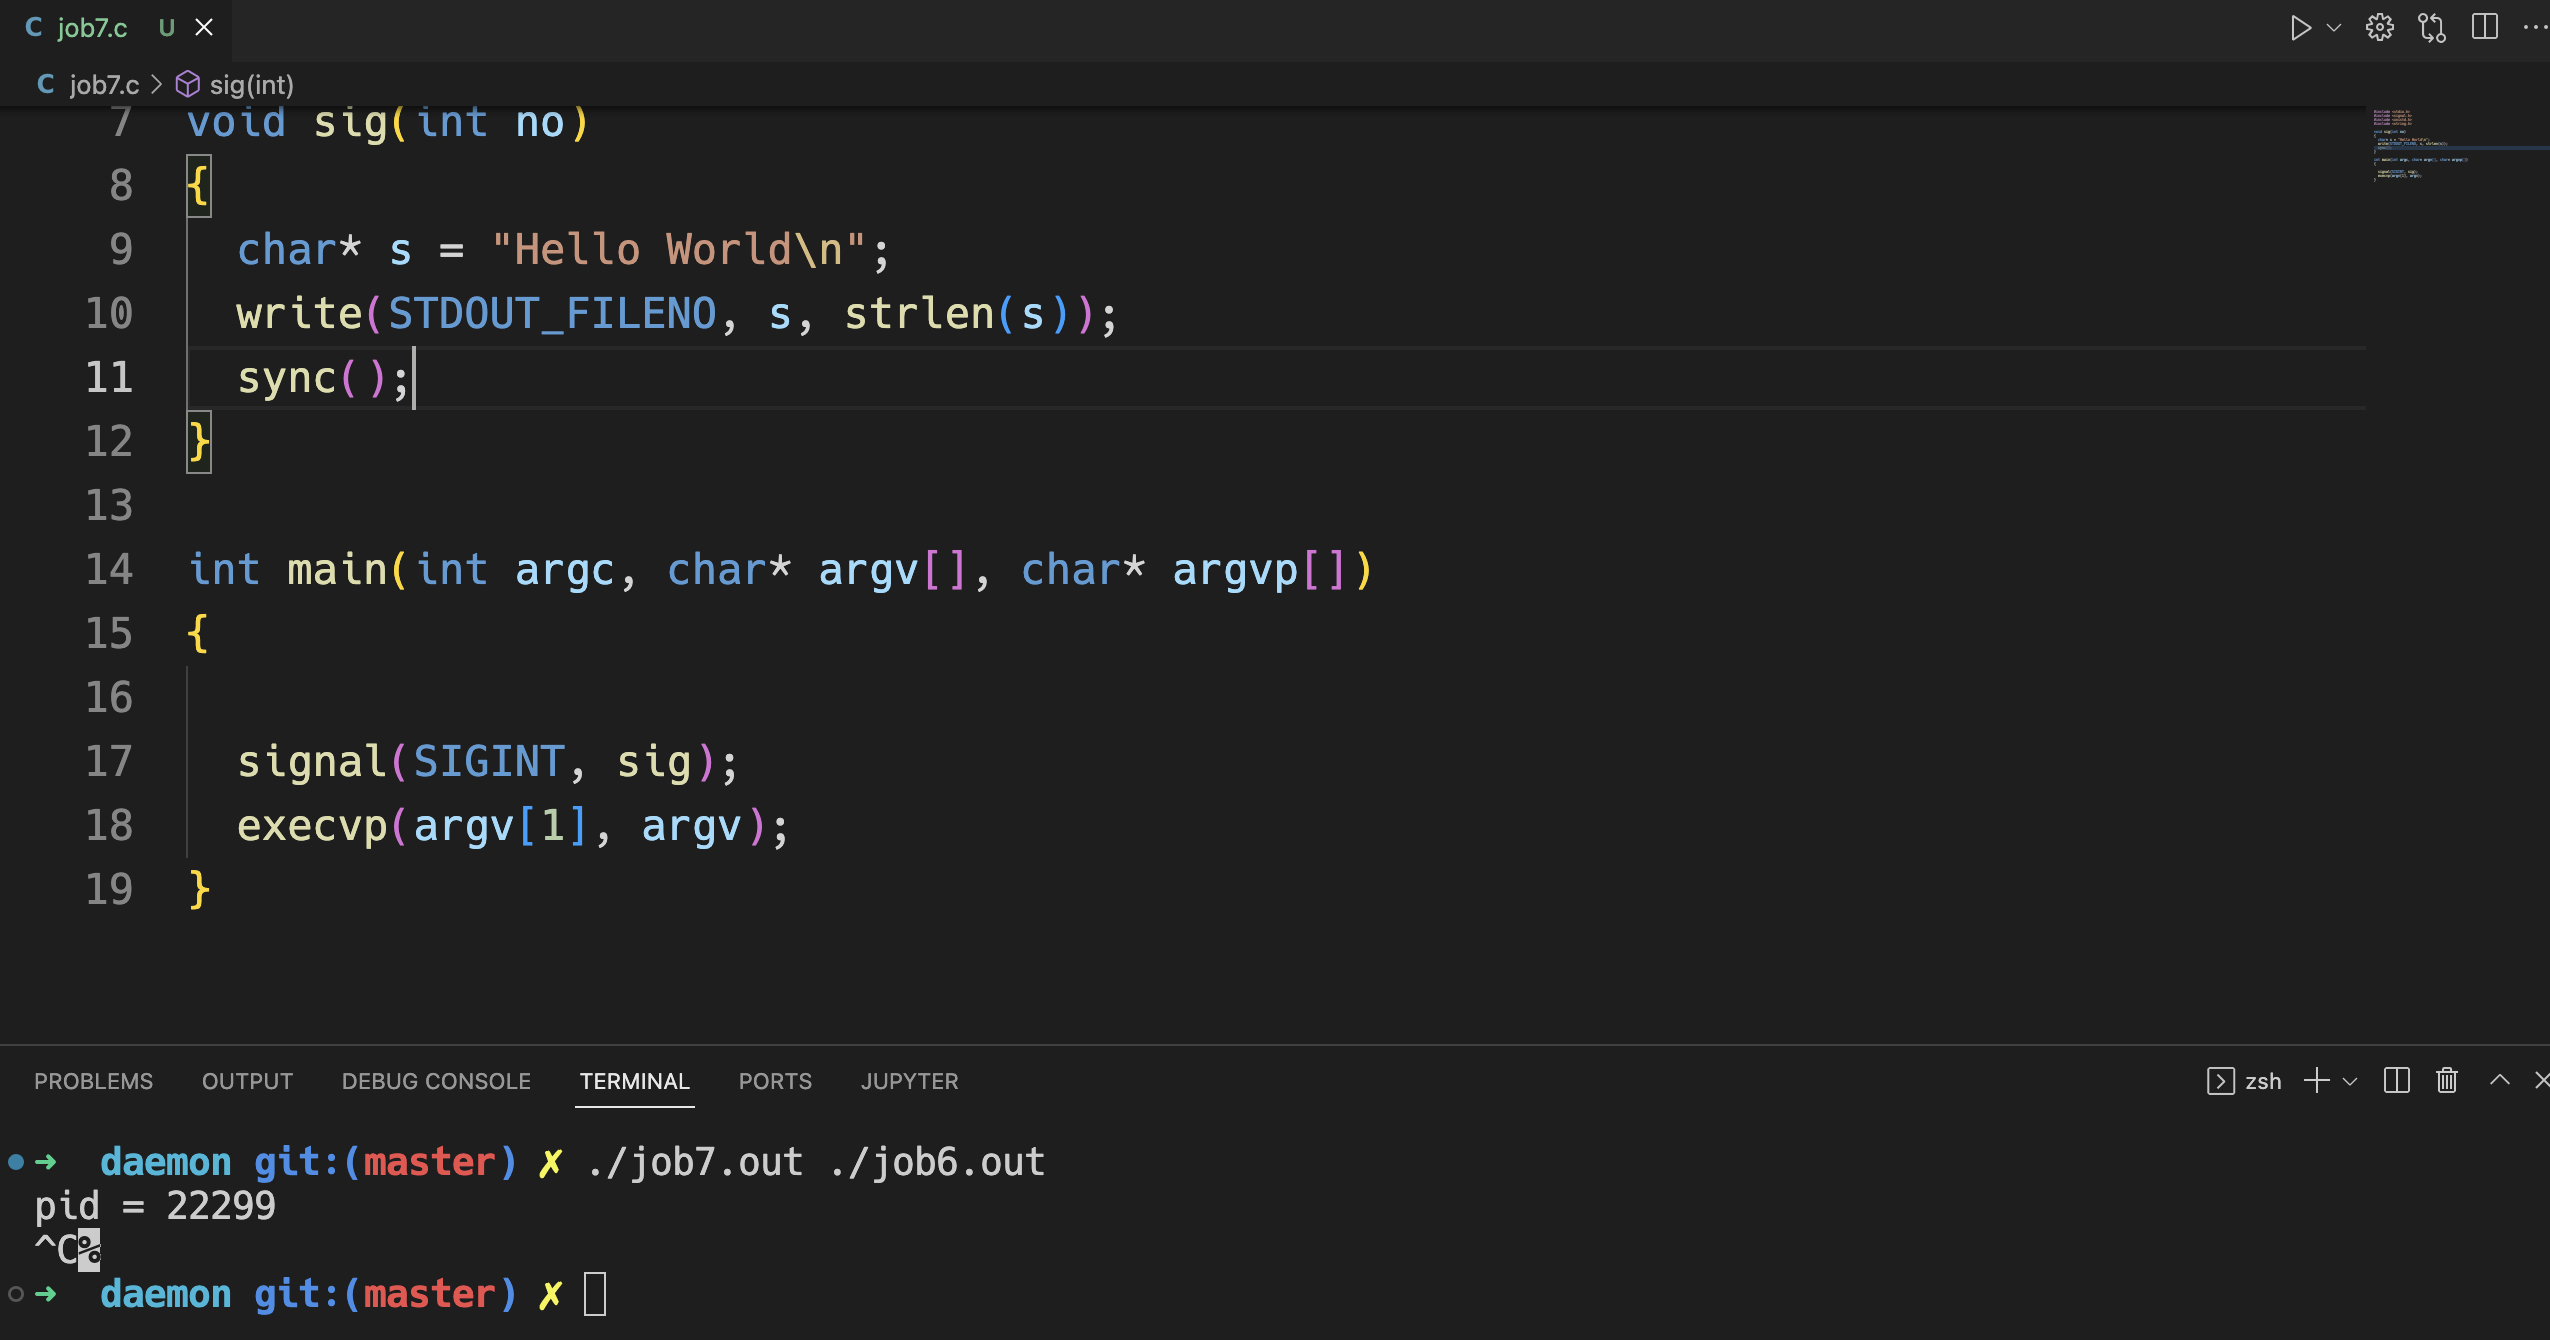Open the DEBUG CONSOLE tab
Image resolution: width=2550 pixels, height=1340 pixels.
point(436,1081)
